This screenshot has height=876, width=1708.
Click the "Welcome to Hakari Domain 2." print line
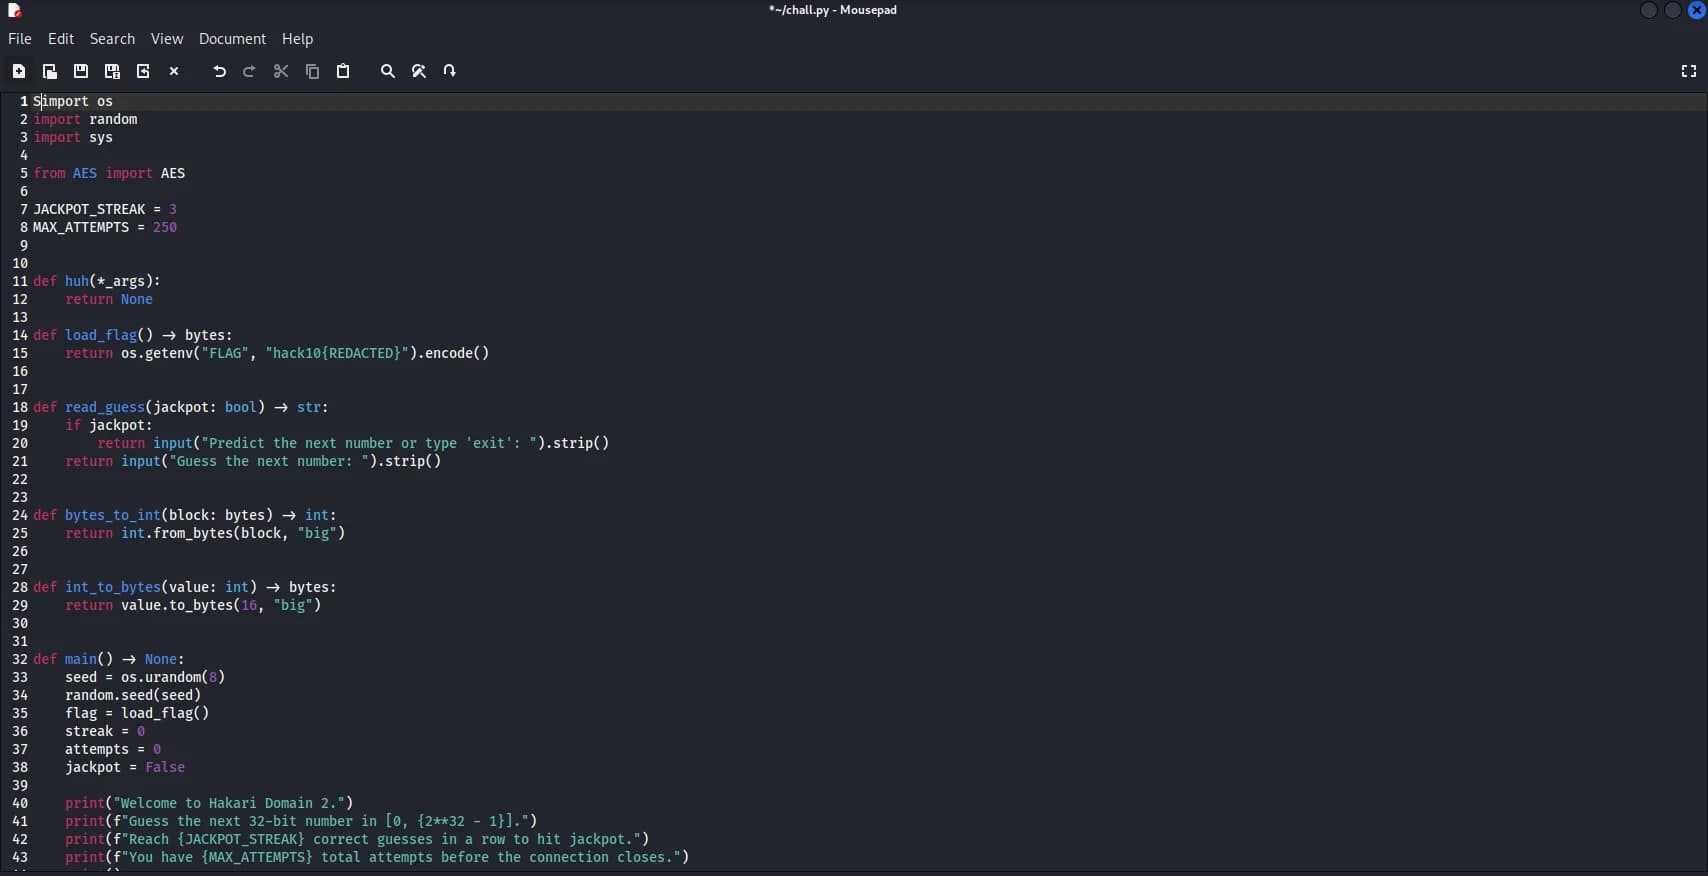pyautogui.click(x=209, y=803)
